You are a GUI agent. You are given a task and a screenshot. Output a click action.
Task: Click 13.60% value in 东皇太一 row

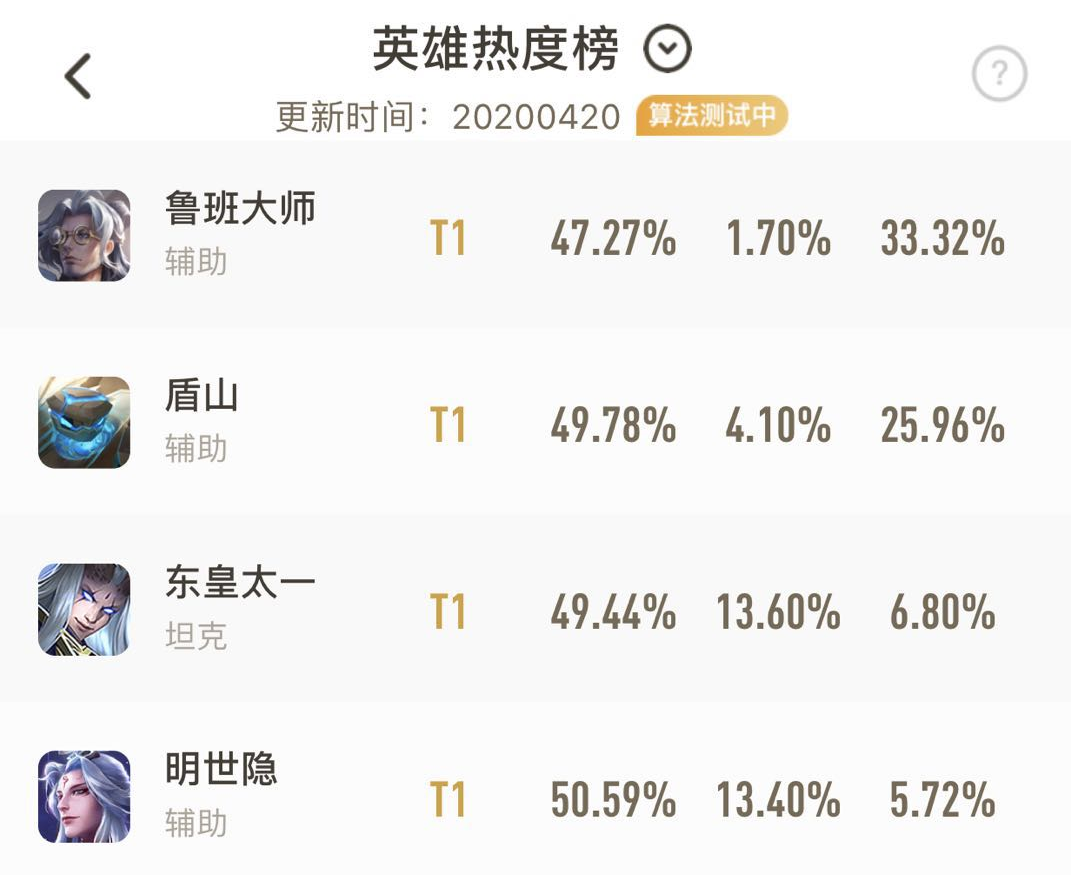tap(778, 612)
